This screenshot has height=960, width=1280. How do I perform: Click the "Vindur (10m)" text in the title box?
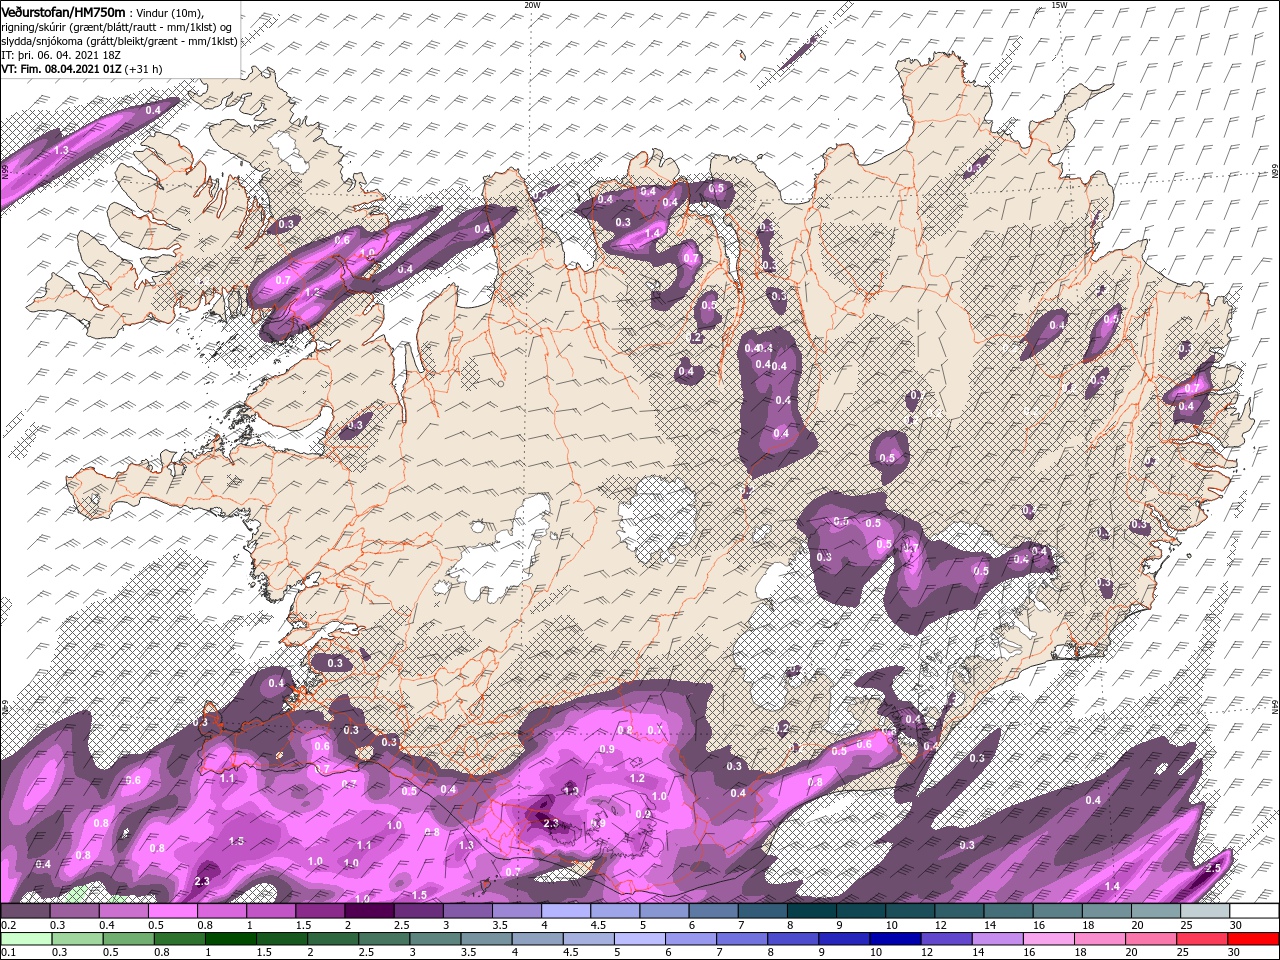pyautogui.click(x=169, y=12)
